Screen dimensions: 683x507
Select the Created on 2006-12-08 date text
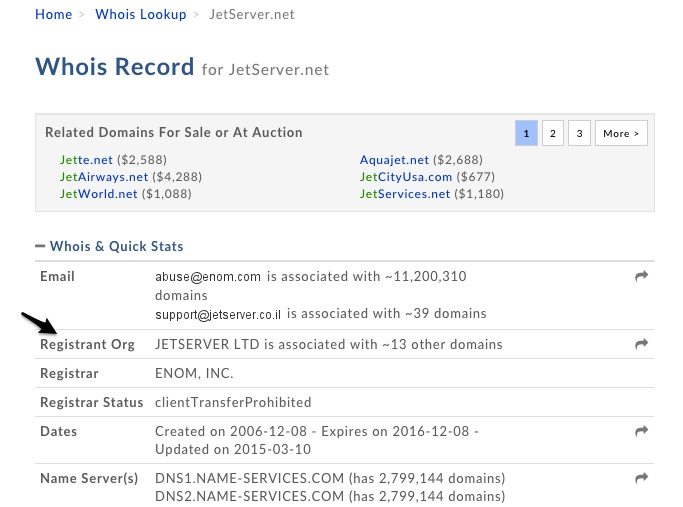tap(231, 431)
